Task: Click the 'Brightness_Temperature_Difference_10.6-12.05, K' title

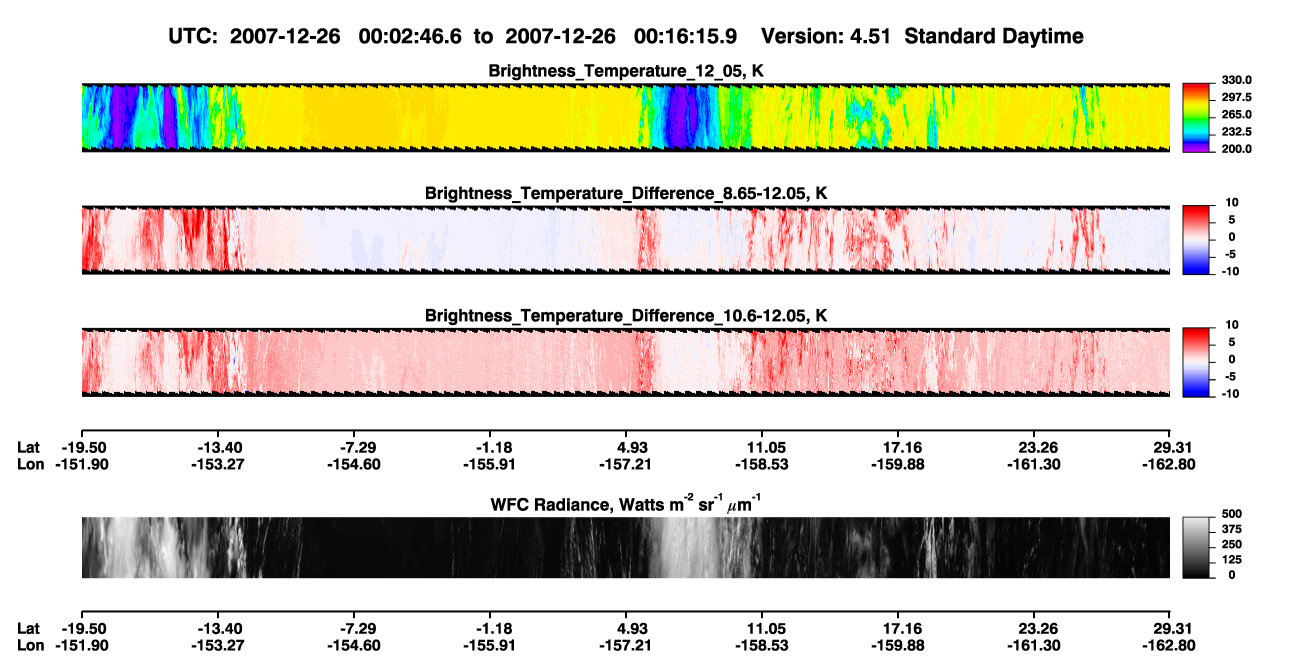Action: (x=626, y=316)
